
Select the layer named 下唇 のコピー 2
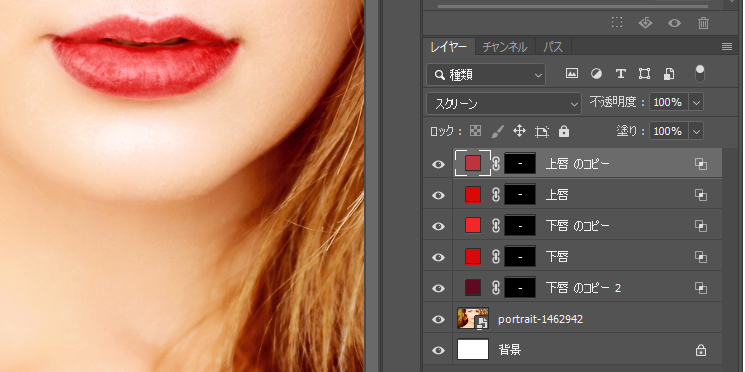583,288
